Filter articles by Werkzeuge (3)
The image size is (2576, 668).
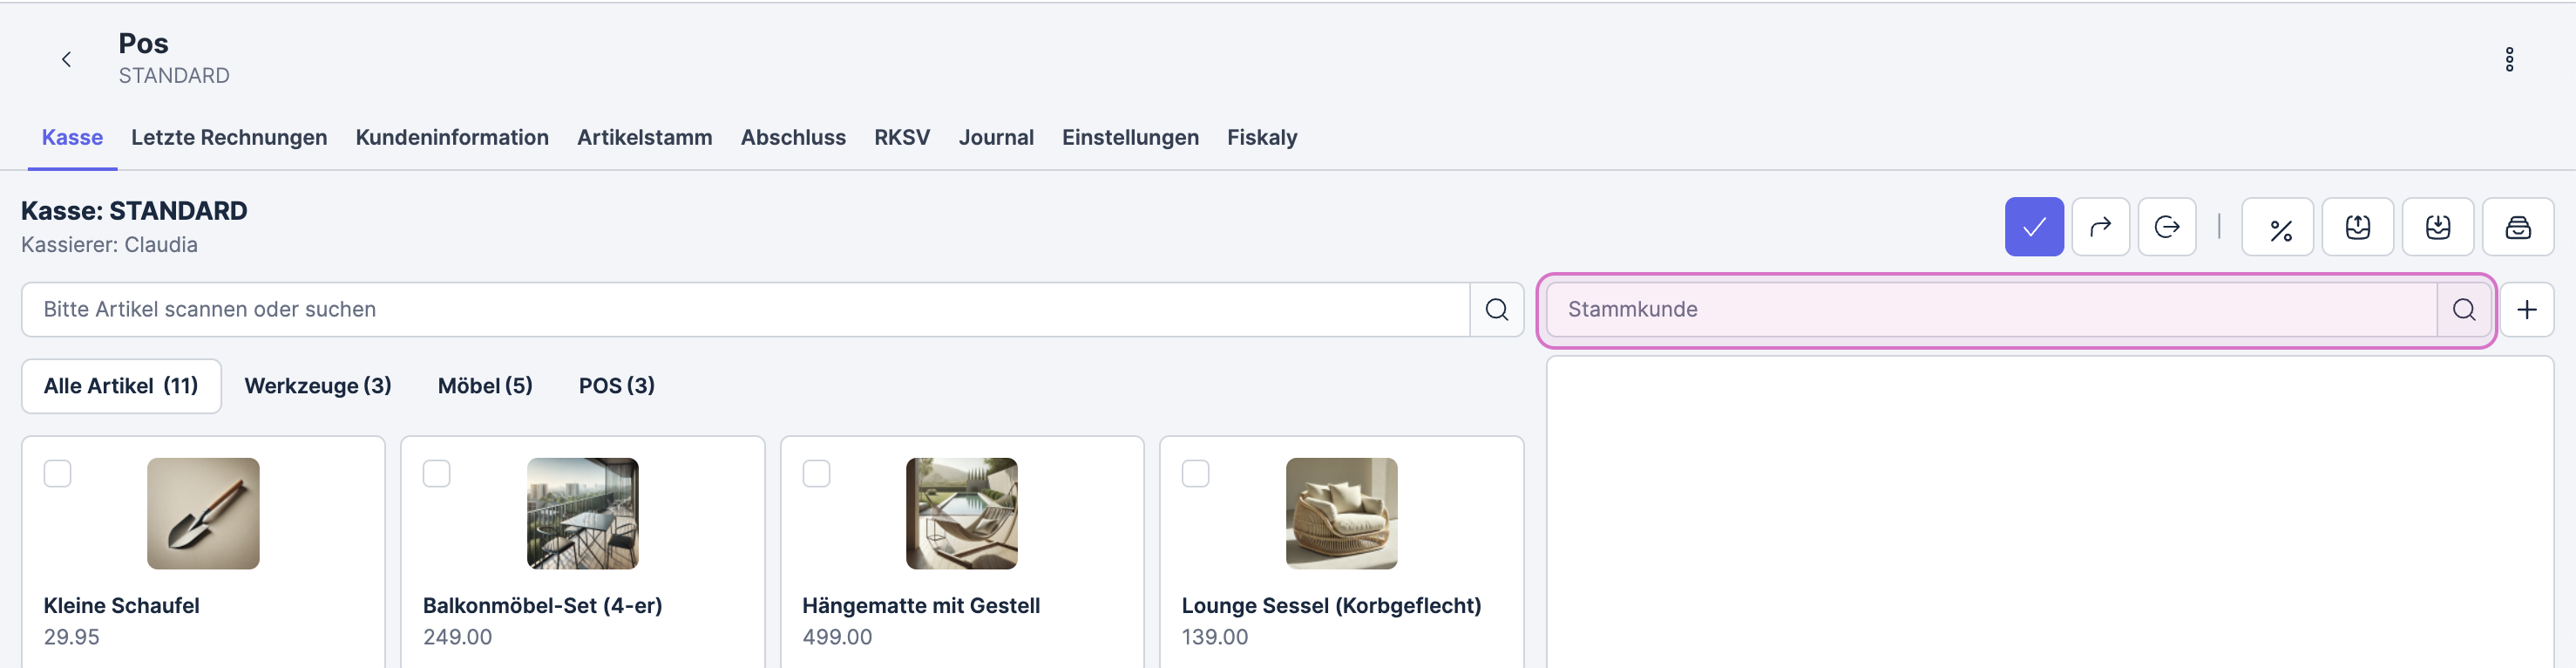pyautogui.click(x=317, y=385)
